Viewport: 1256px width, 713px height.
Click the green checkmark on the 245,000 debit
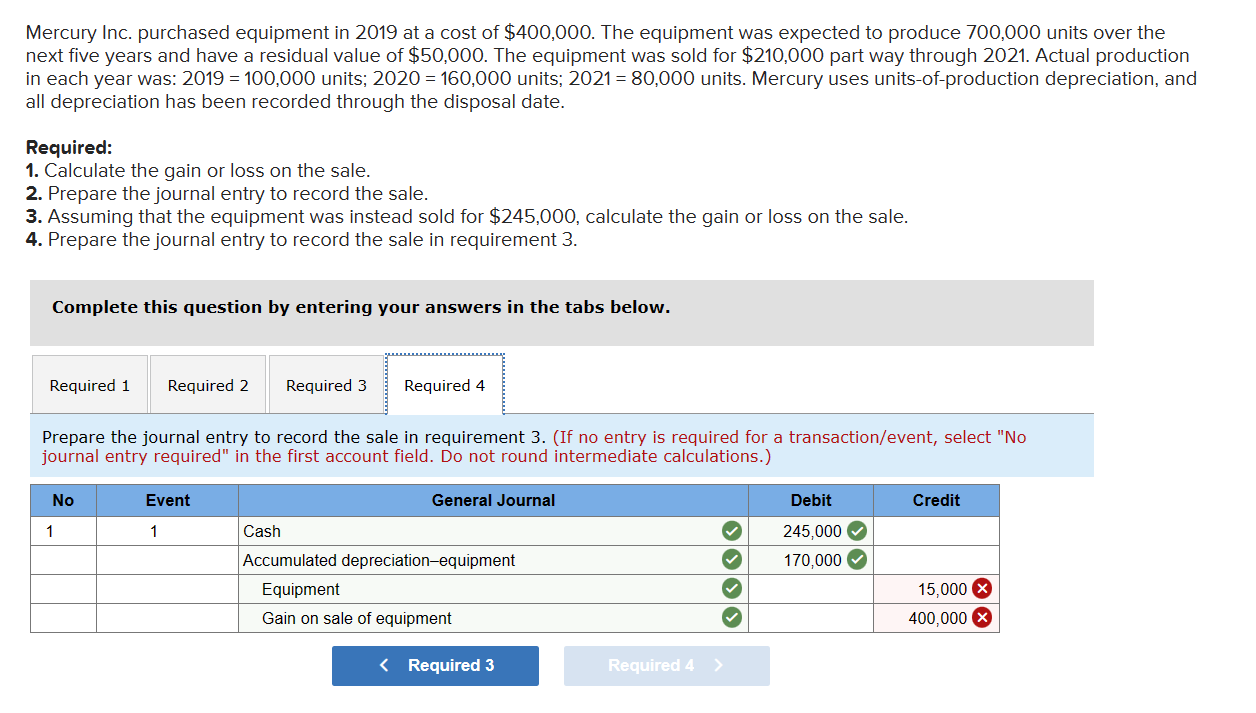coord(857,531)
